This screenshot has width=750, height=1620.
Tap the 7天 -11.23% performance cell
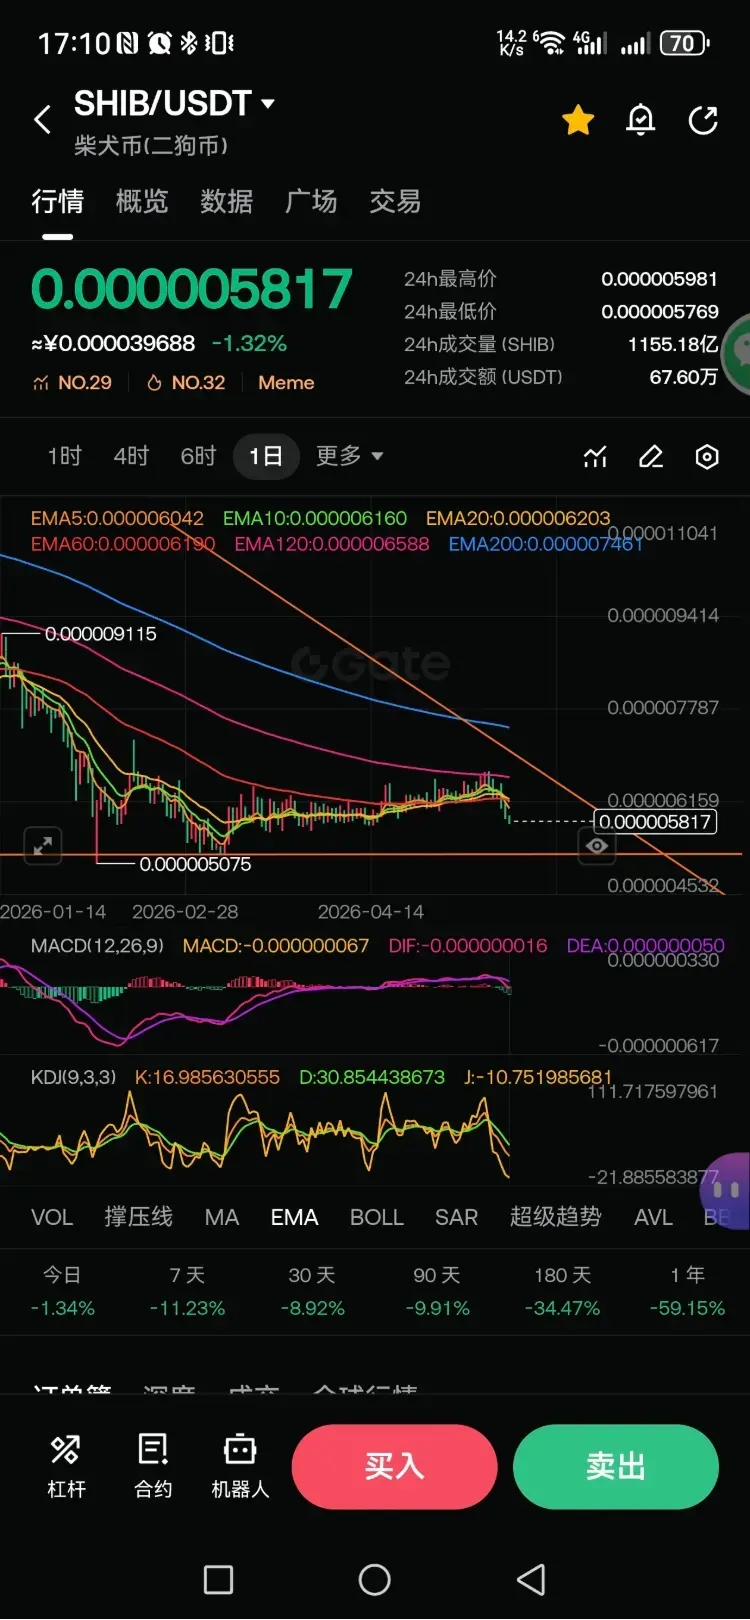point(187,1291)
